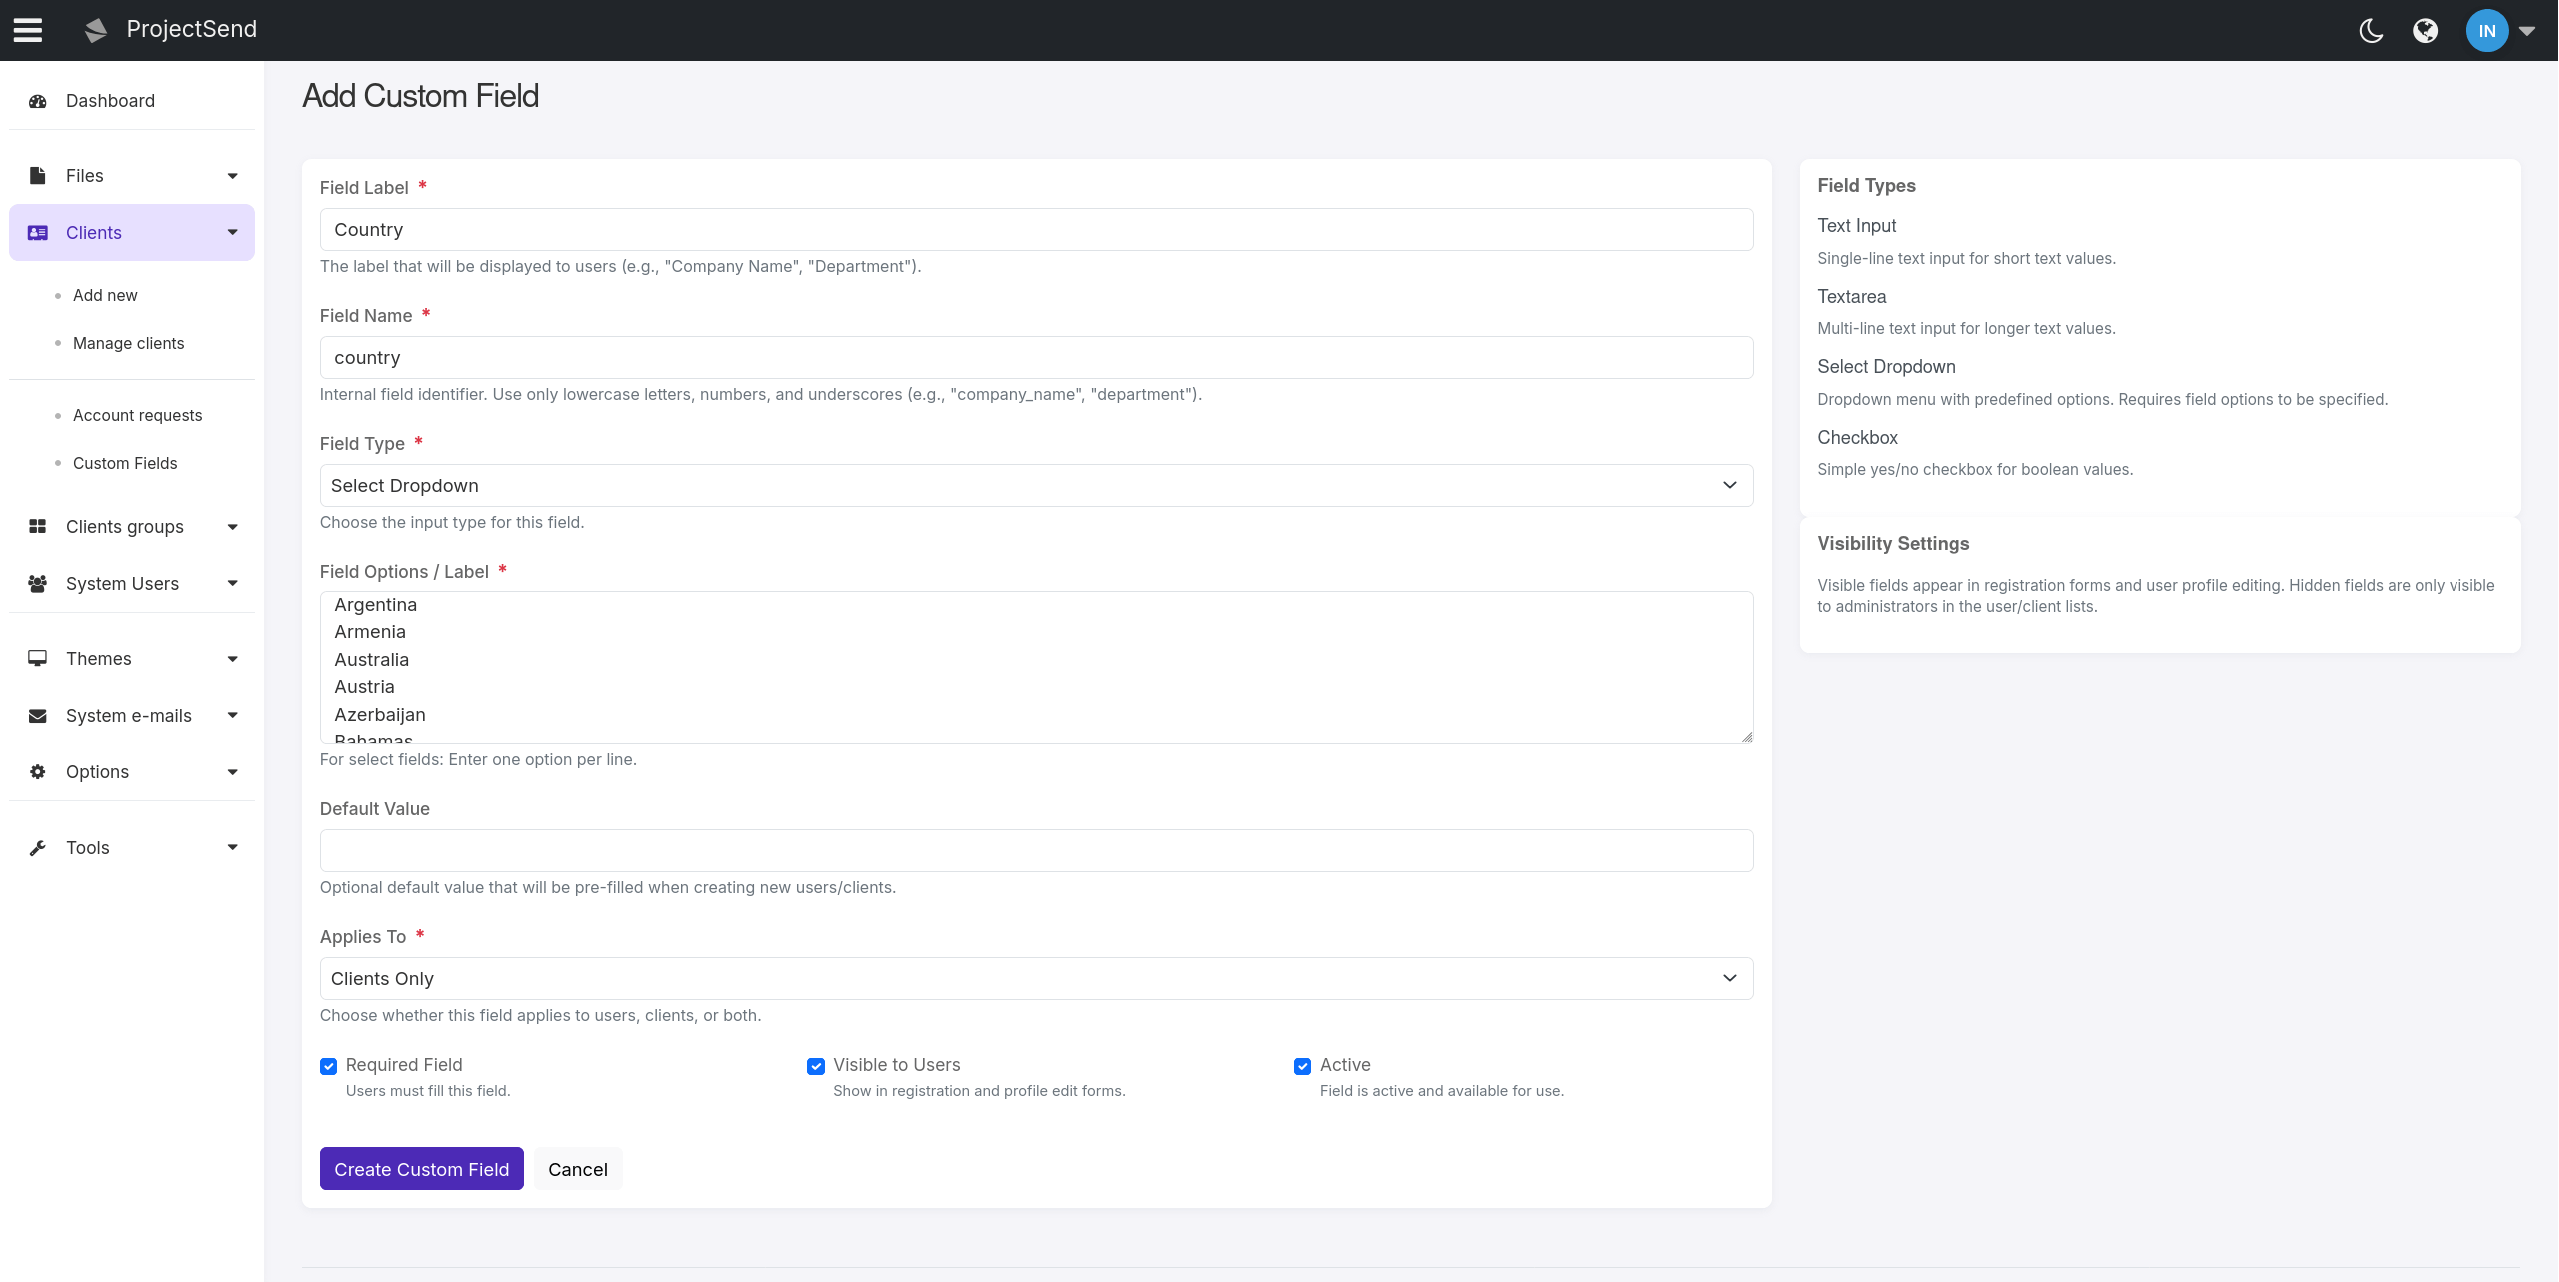2559x1282 pixels.
Task: Click the System e-mails envelope icon
Action: (37, 715)
